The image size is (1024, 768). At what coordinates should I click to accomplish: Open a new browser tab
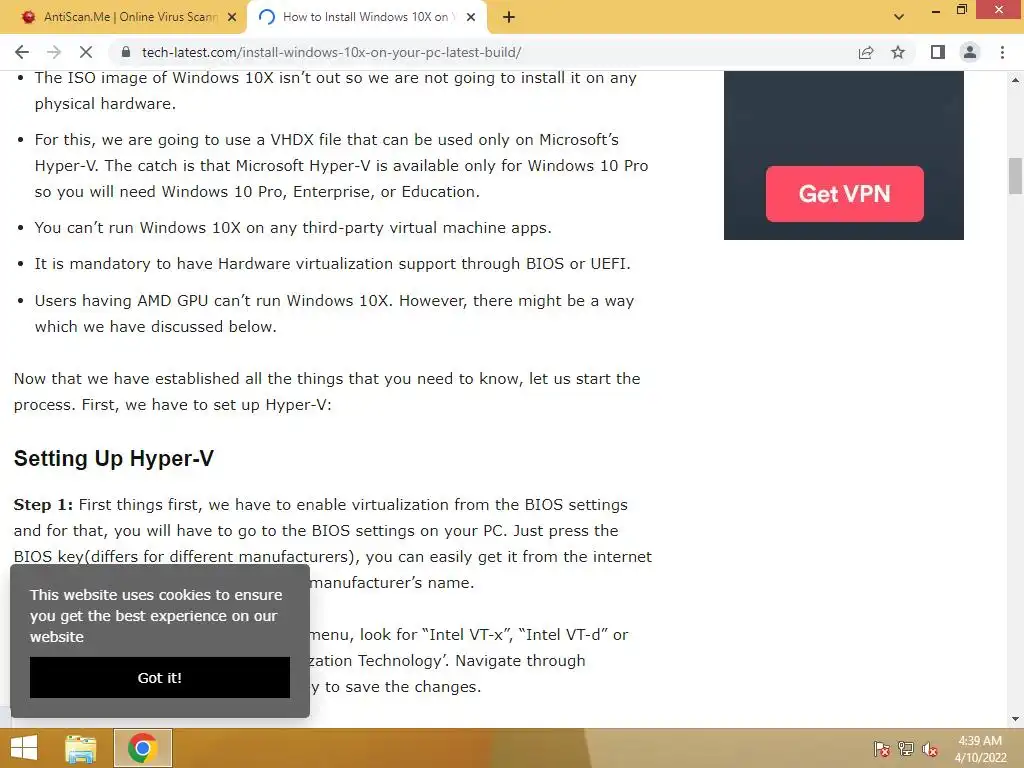click(509, 17)
